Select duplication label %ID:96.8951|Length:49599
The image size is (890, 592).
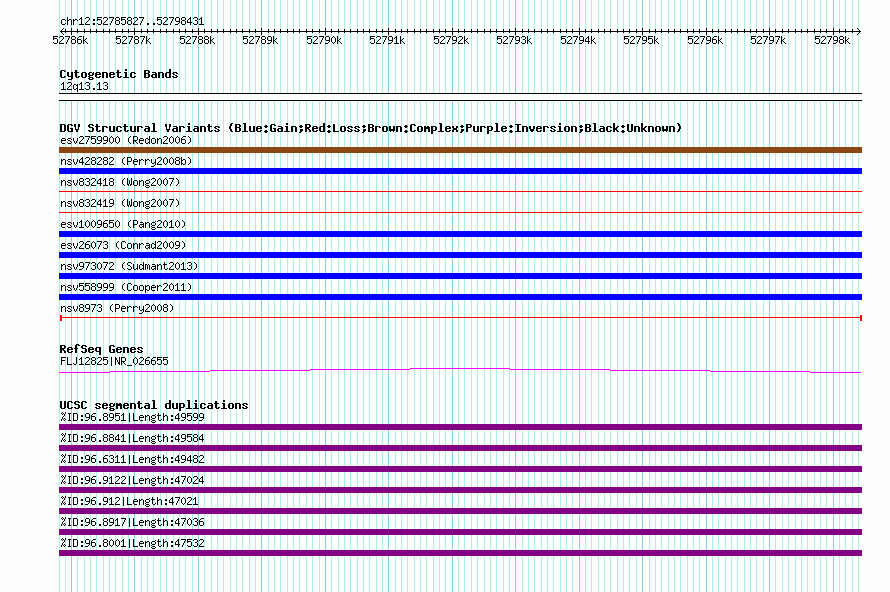coord(132,417)
